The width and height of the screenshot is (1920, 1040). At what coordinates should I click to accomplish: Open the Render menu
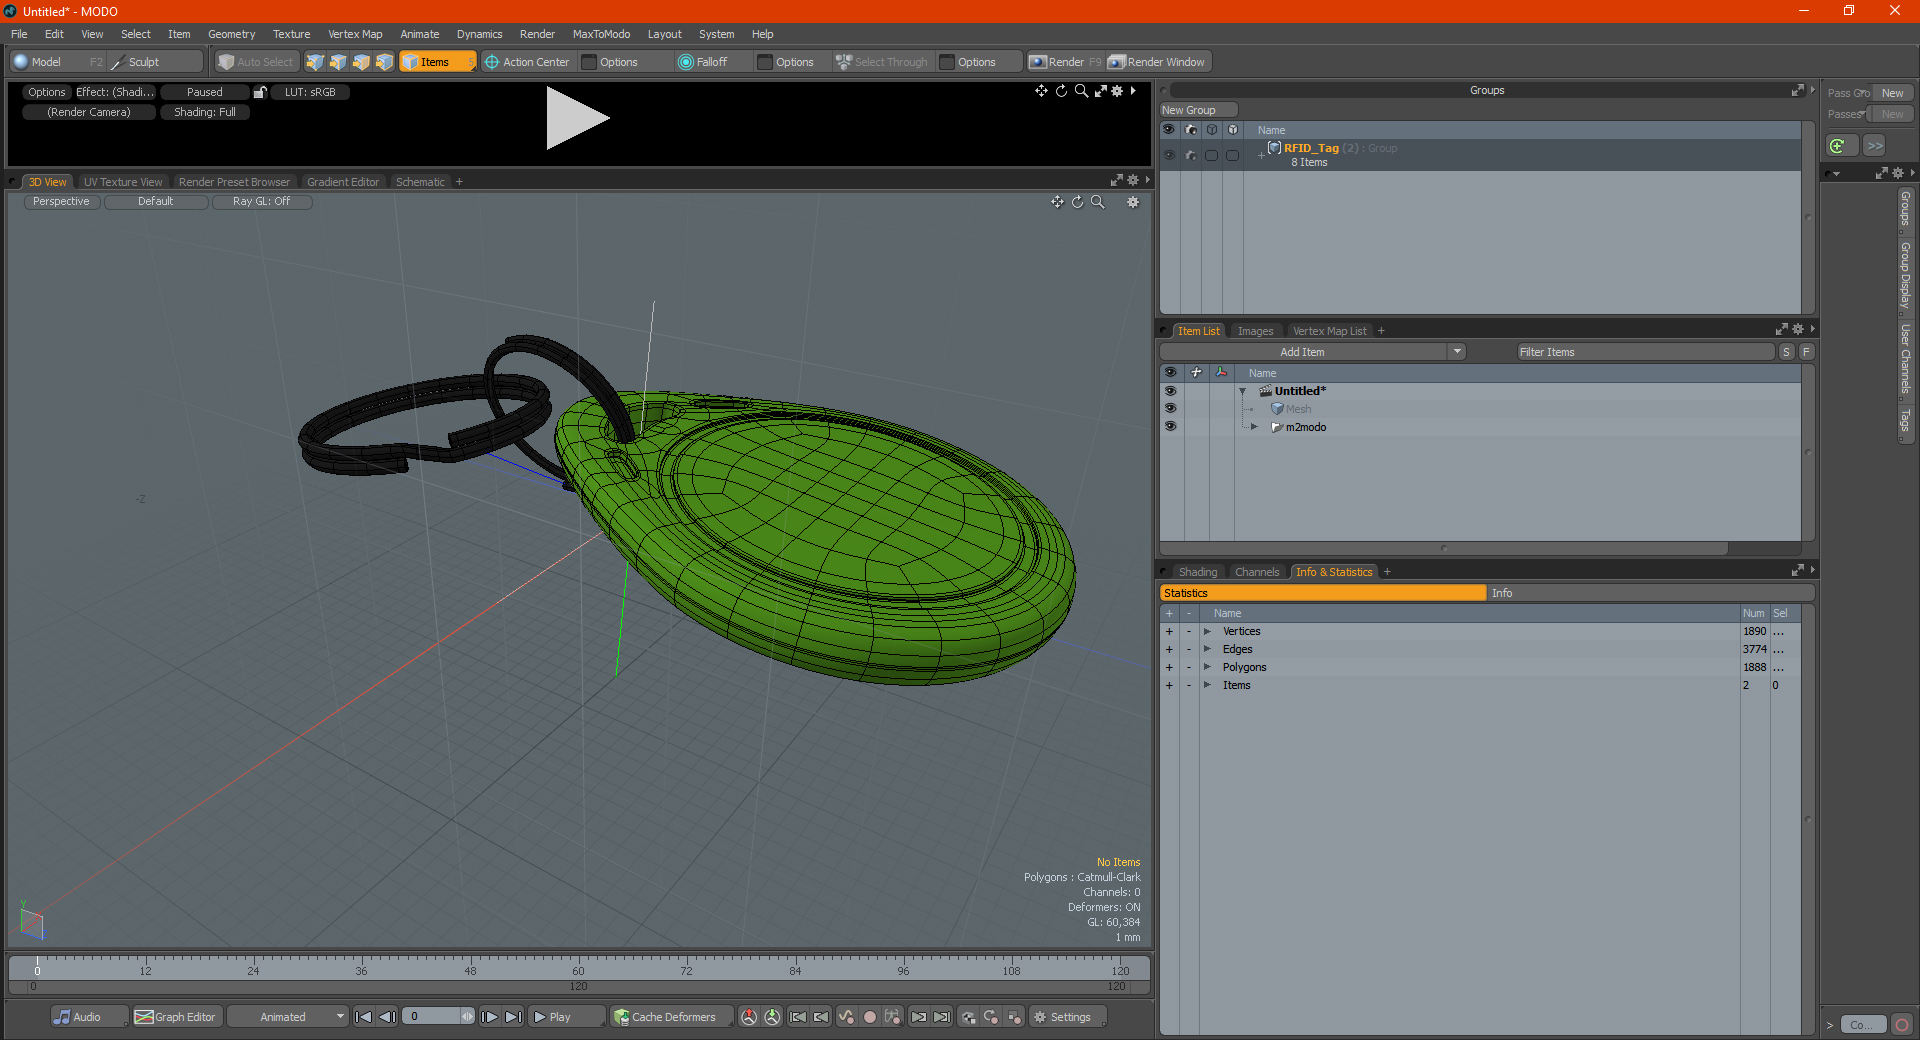tap(537, 34)
